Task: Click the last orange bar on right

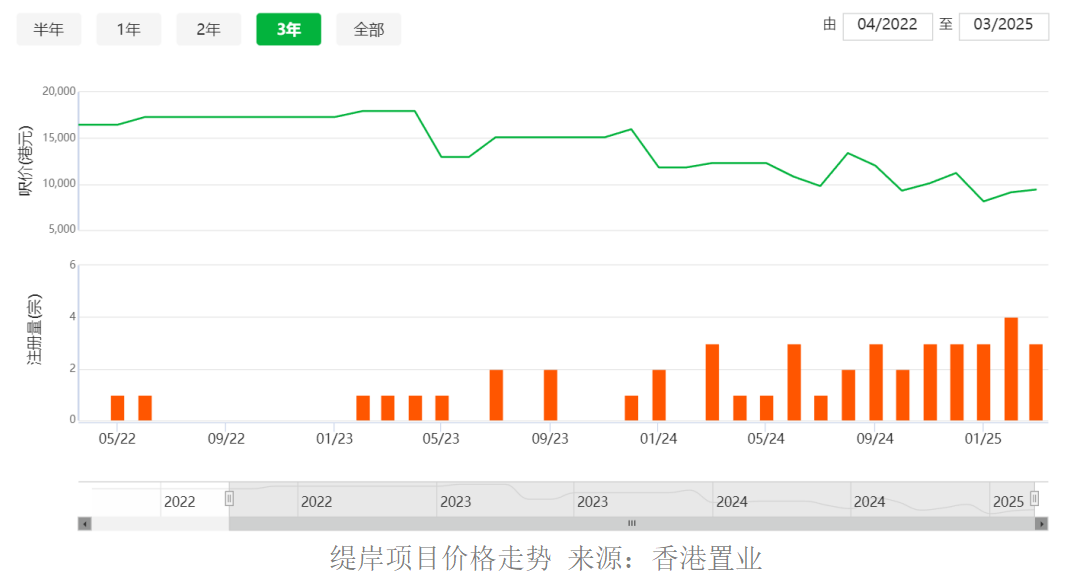Action: (x=1036, y=382)
